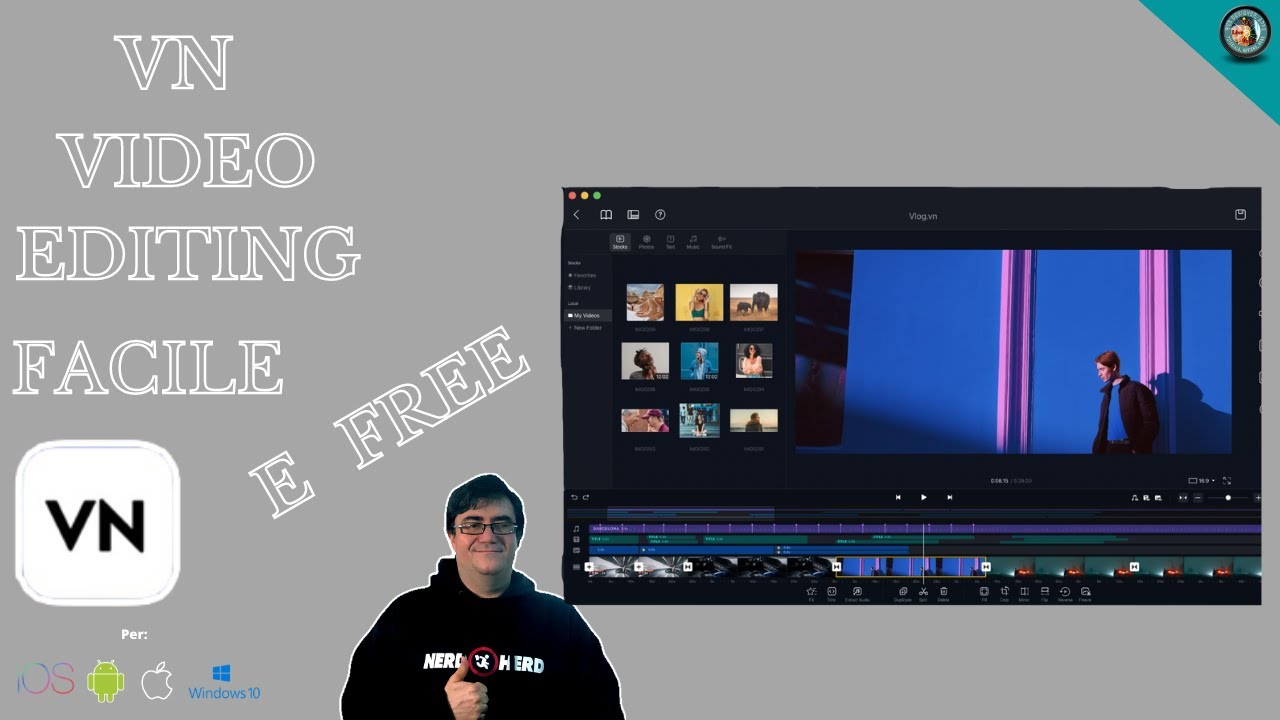Click the text track icon
Screen dimensions: 1280x720
[576, 540]
